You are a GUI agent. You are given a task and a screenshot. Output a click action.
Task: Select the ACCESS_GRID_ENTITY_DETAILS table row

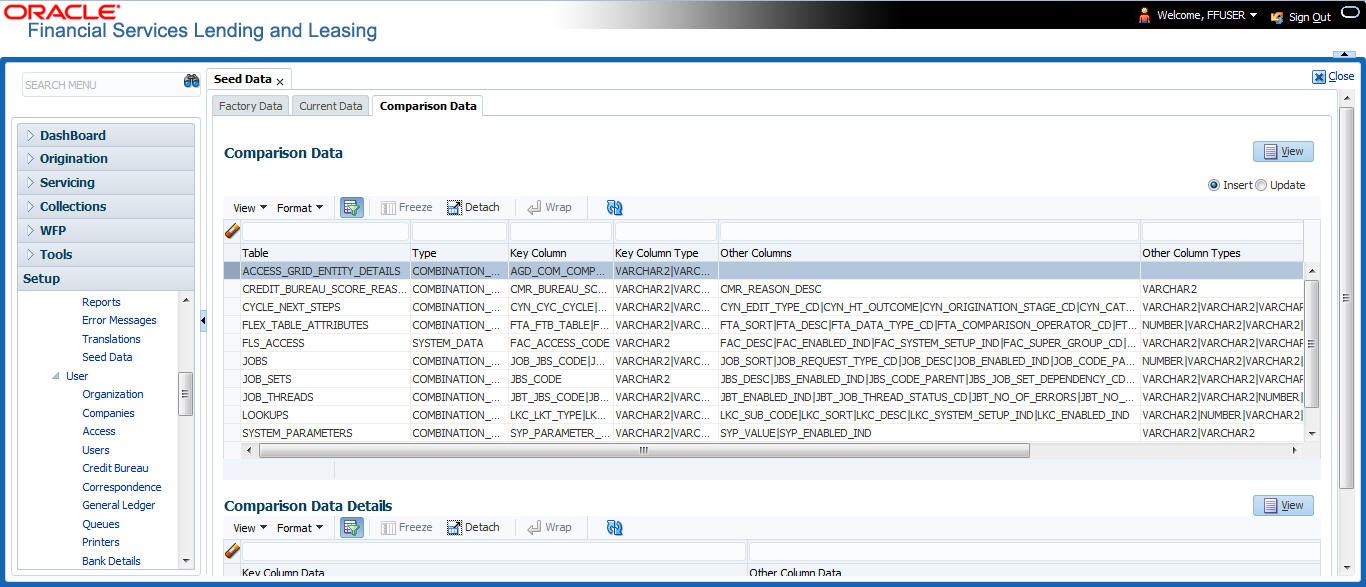pyautogui.click(x=321, y=271)
